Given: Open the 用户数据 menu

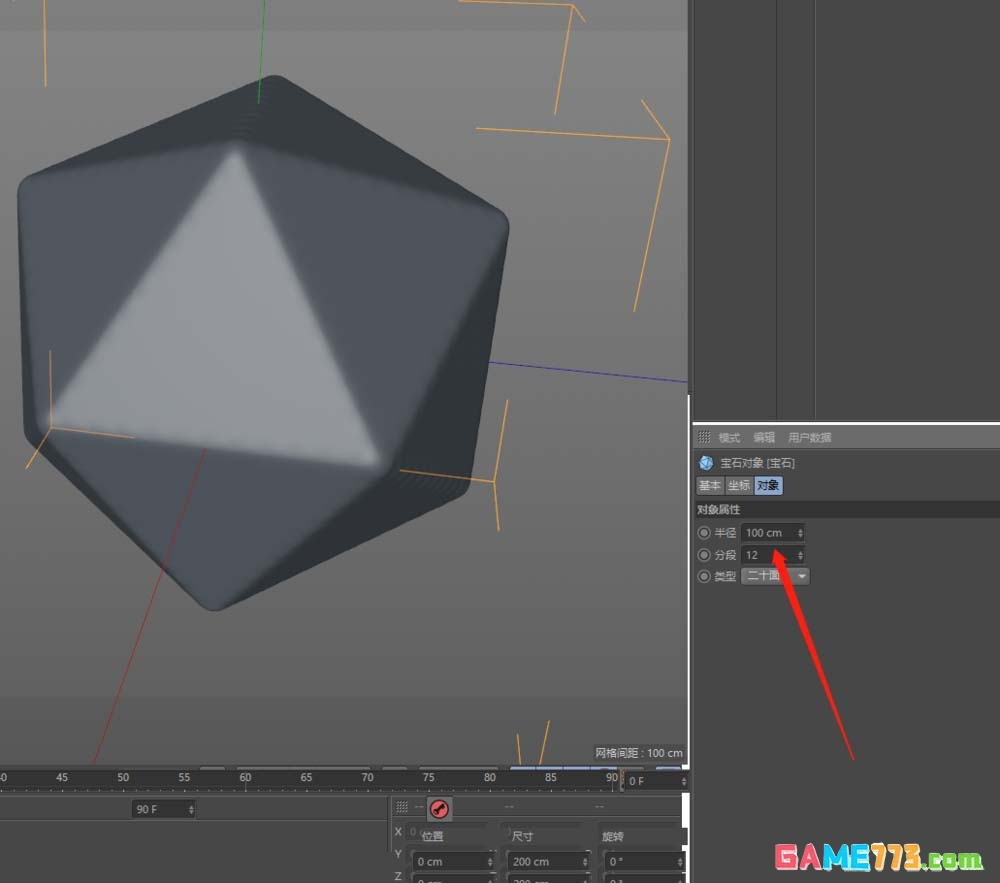Looking at the screenshot, I should pyautogui.click(x=809, y=438).
